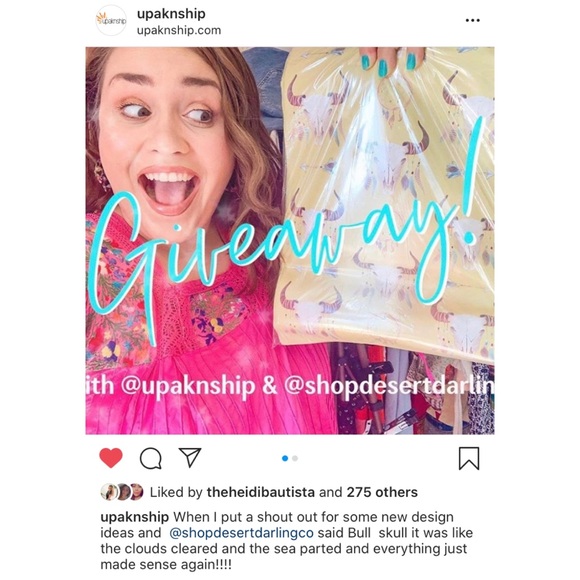The height and width of the screenshot is (580, 580).
Task: Unlike the post with the red heart
Action: coord(111,458)
